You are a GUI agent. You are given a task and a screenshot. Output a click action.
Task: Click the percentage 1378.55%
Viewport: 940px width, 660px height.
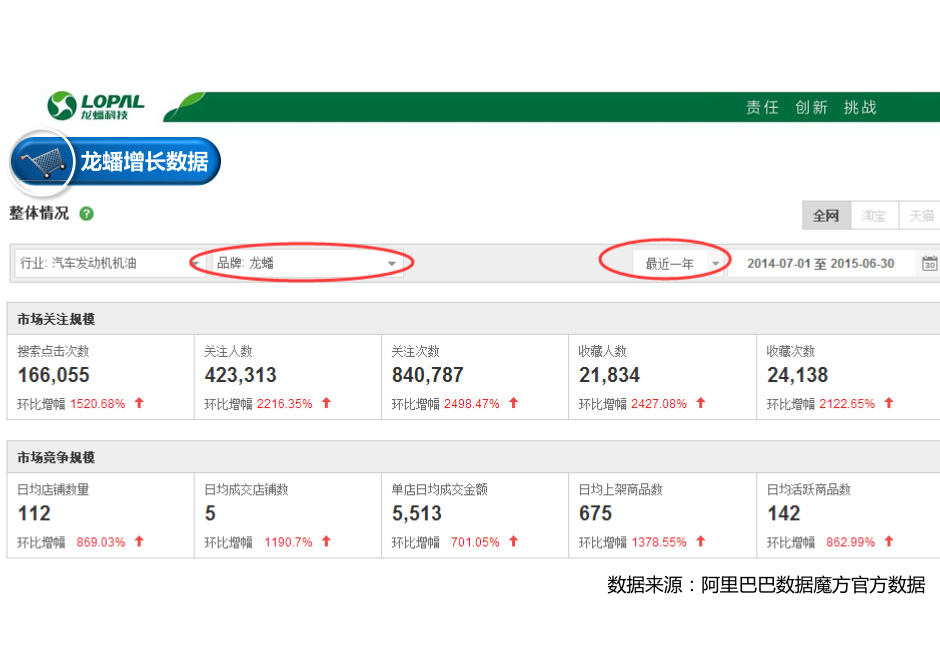click(x=659, y=543)
